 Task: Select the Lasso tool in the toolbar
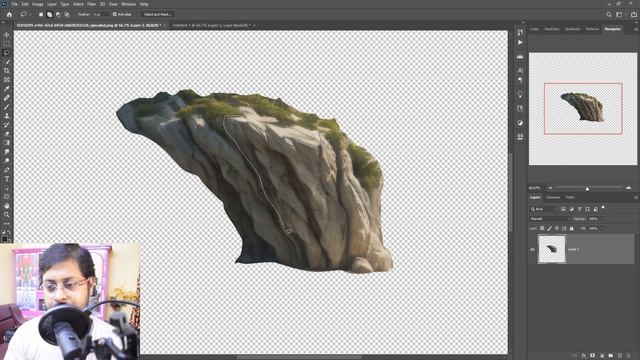[7, 53]
